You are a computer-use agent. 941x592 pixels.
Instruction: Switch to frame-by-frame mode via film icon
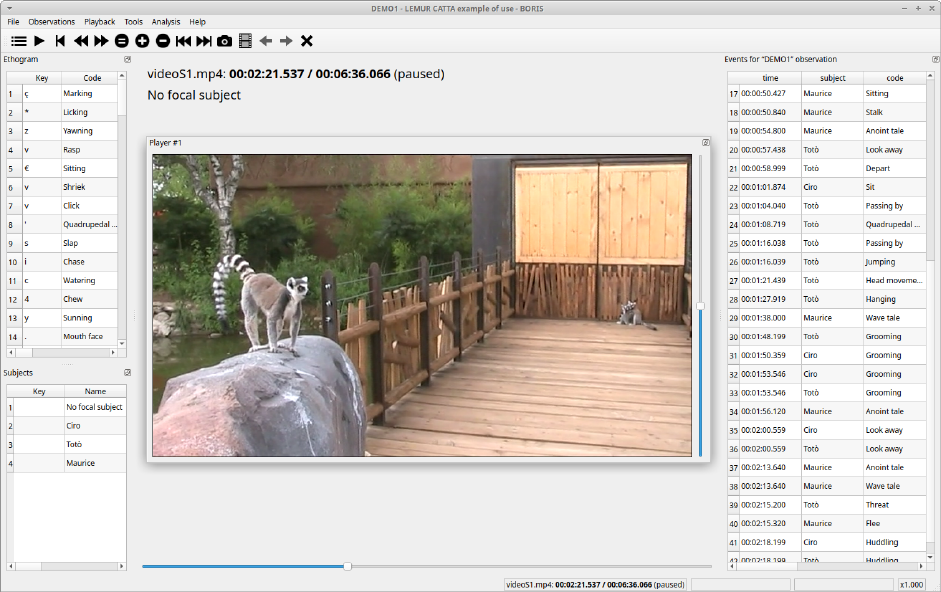pos(245,41)
